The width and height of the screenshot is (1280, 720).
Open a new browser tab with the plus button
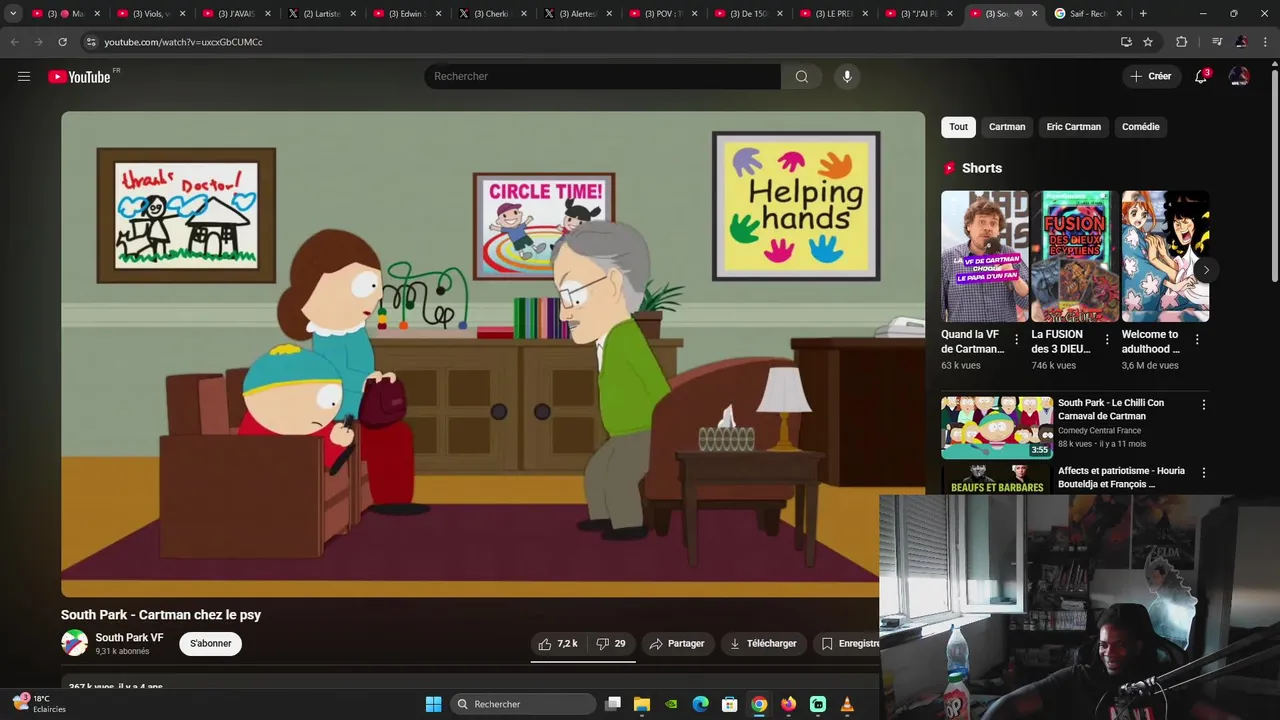[x=1143, y=14]
